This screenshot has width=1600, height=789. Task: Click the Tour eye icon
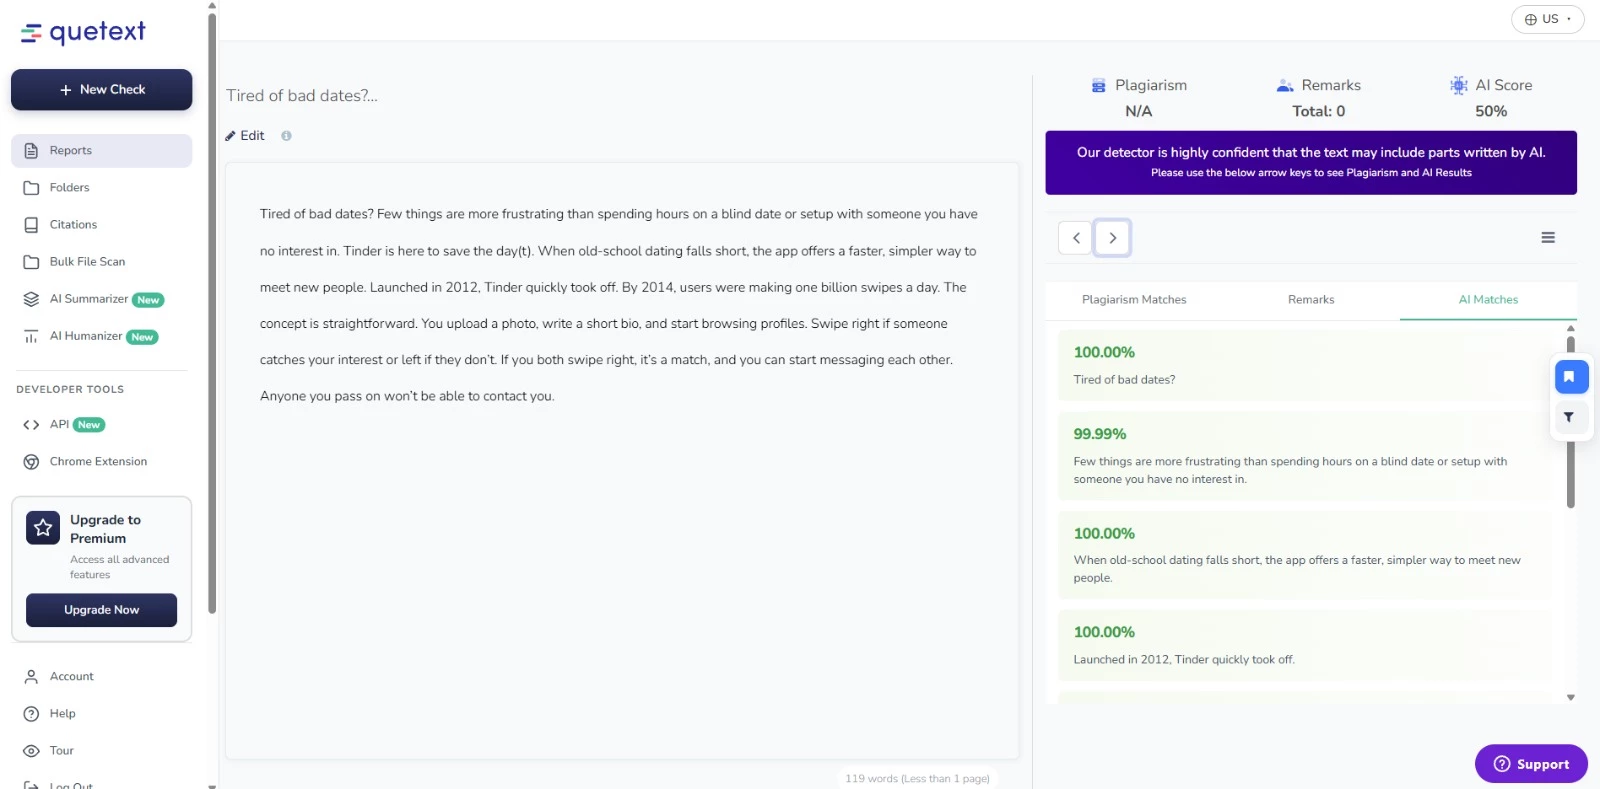[x=31, y=751]
